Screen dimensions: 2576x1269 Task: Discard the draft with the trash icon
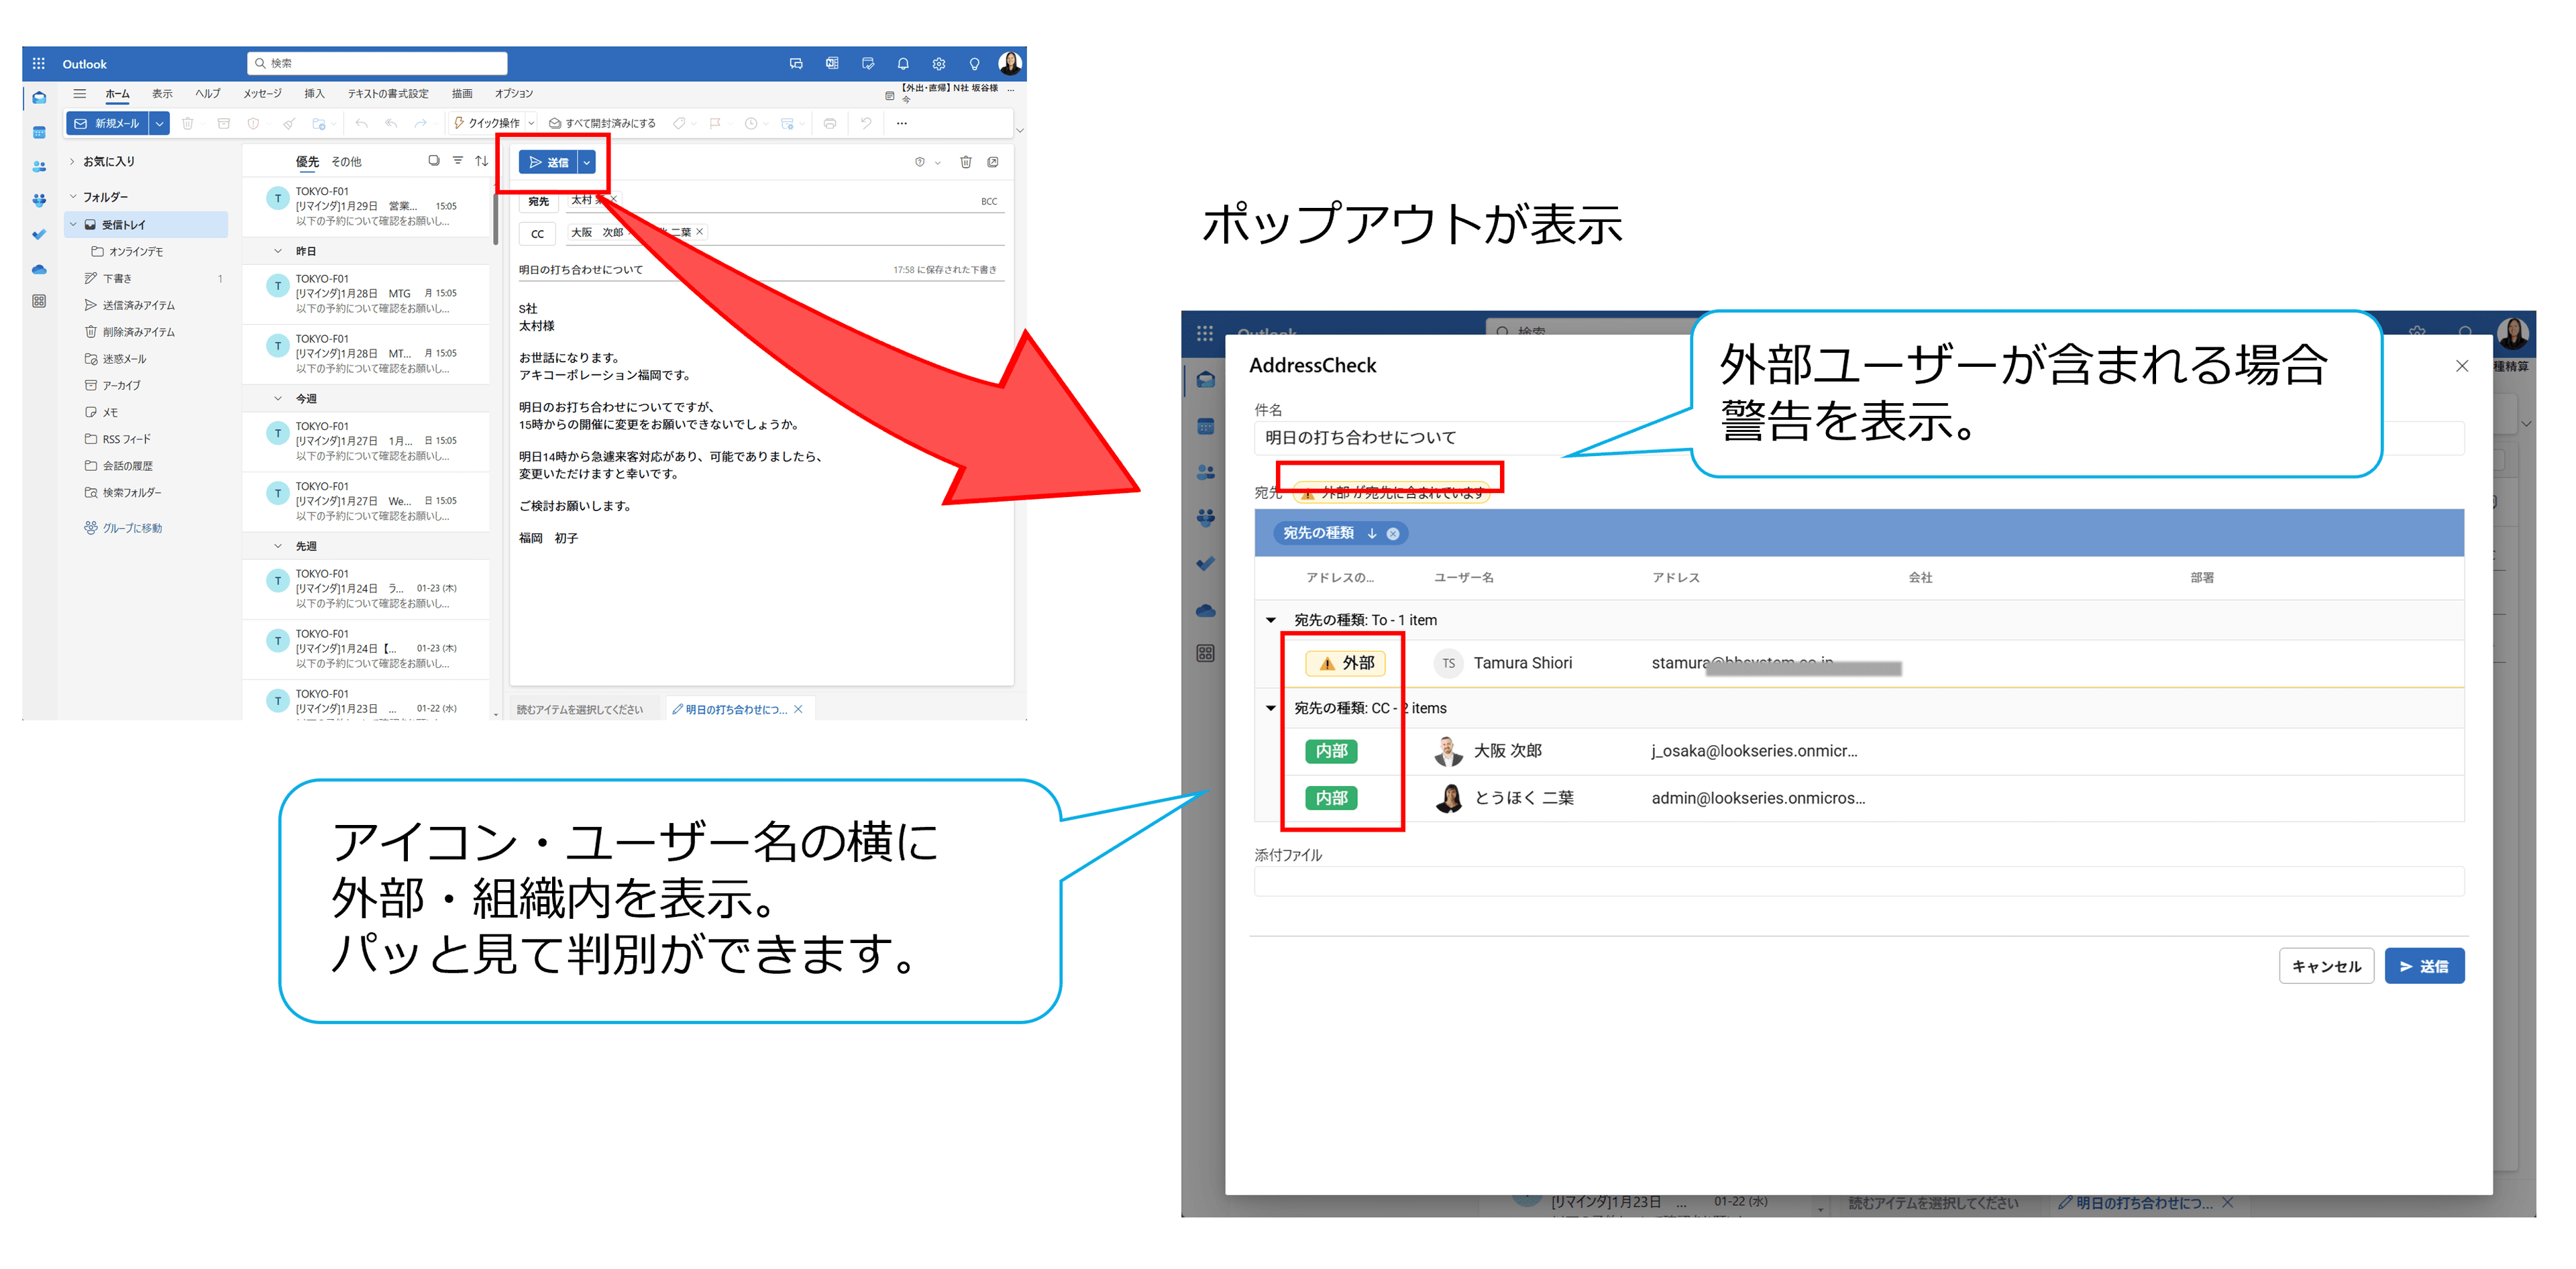pyautogui.click(x=966, y=161)
